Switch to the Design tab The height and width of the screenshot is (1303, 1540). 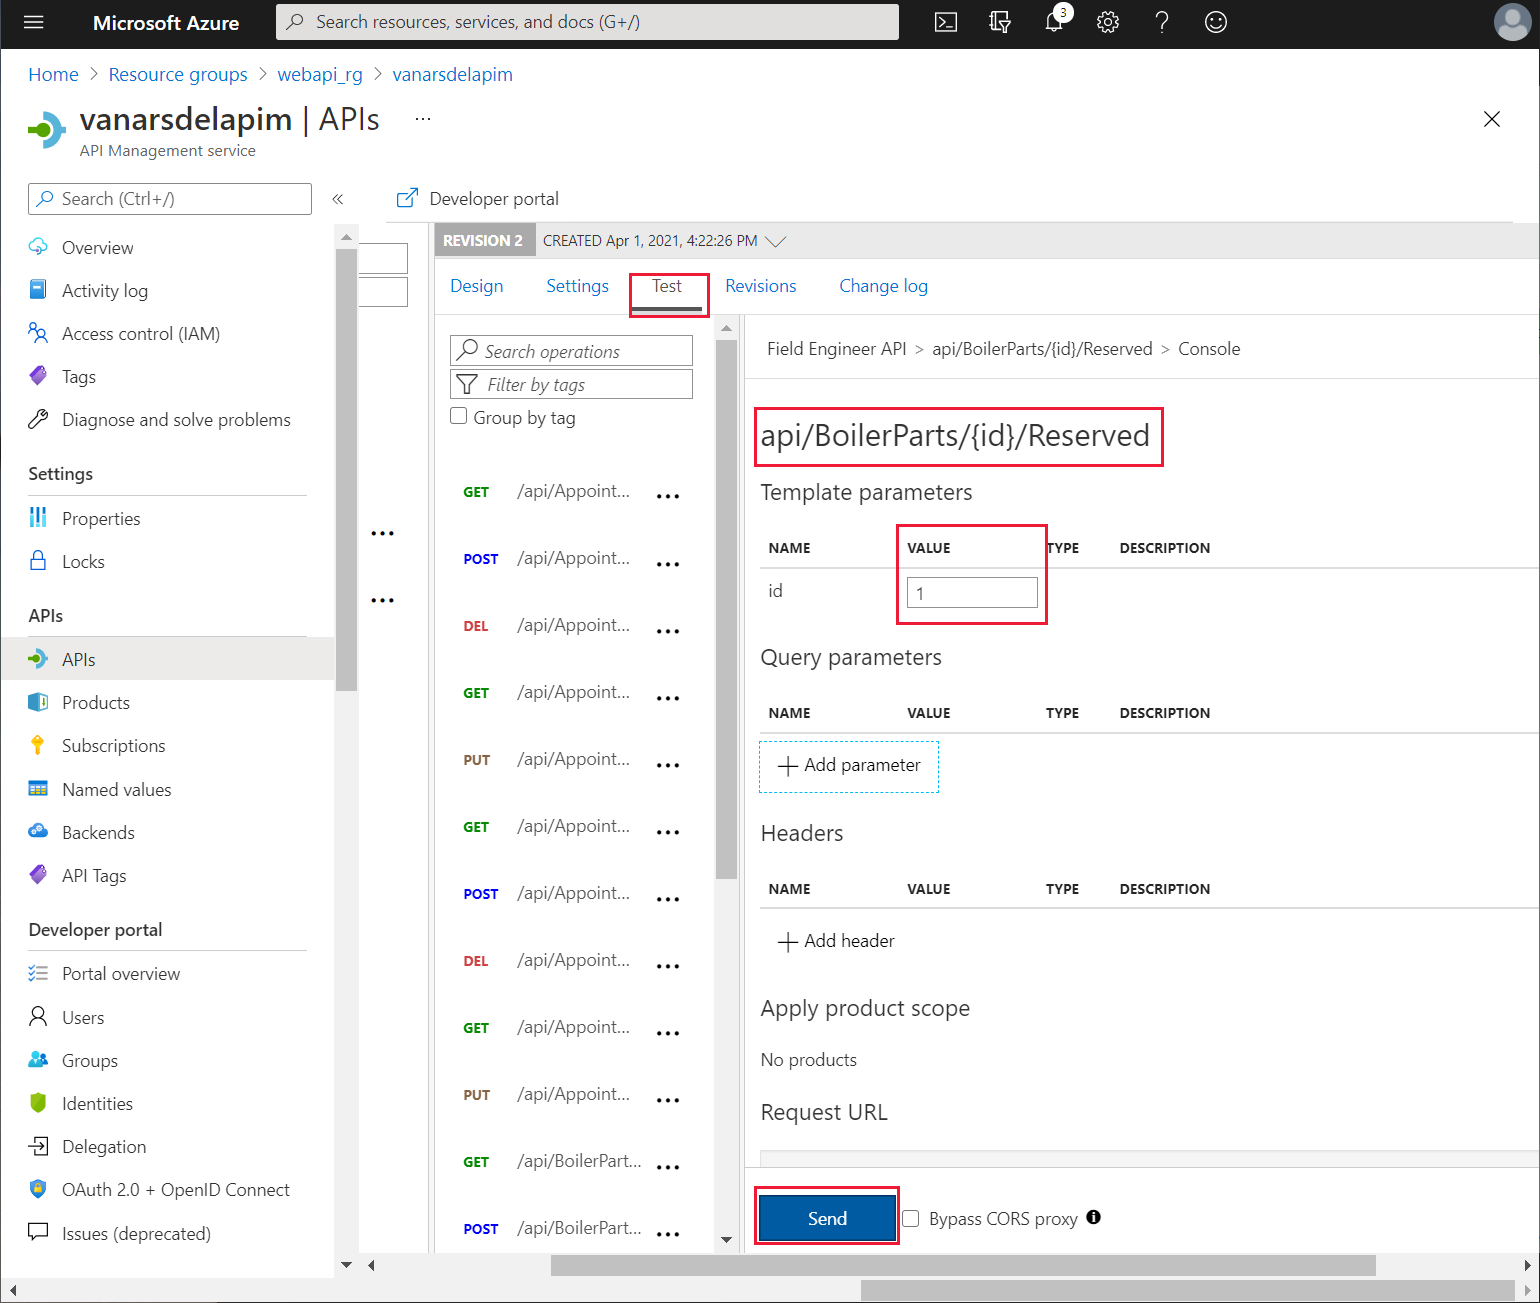[x=477, y=286]
